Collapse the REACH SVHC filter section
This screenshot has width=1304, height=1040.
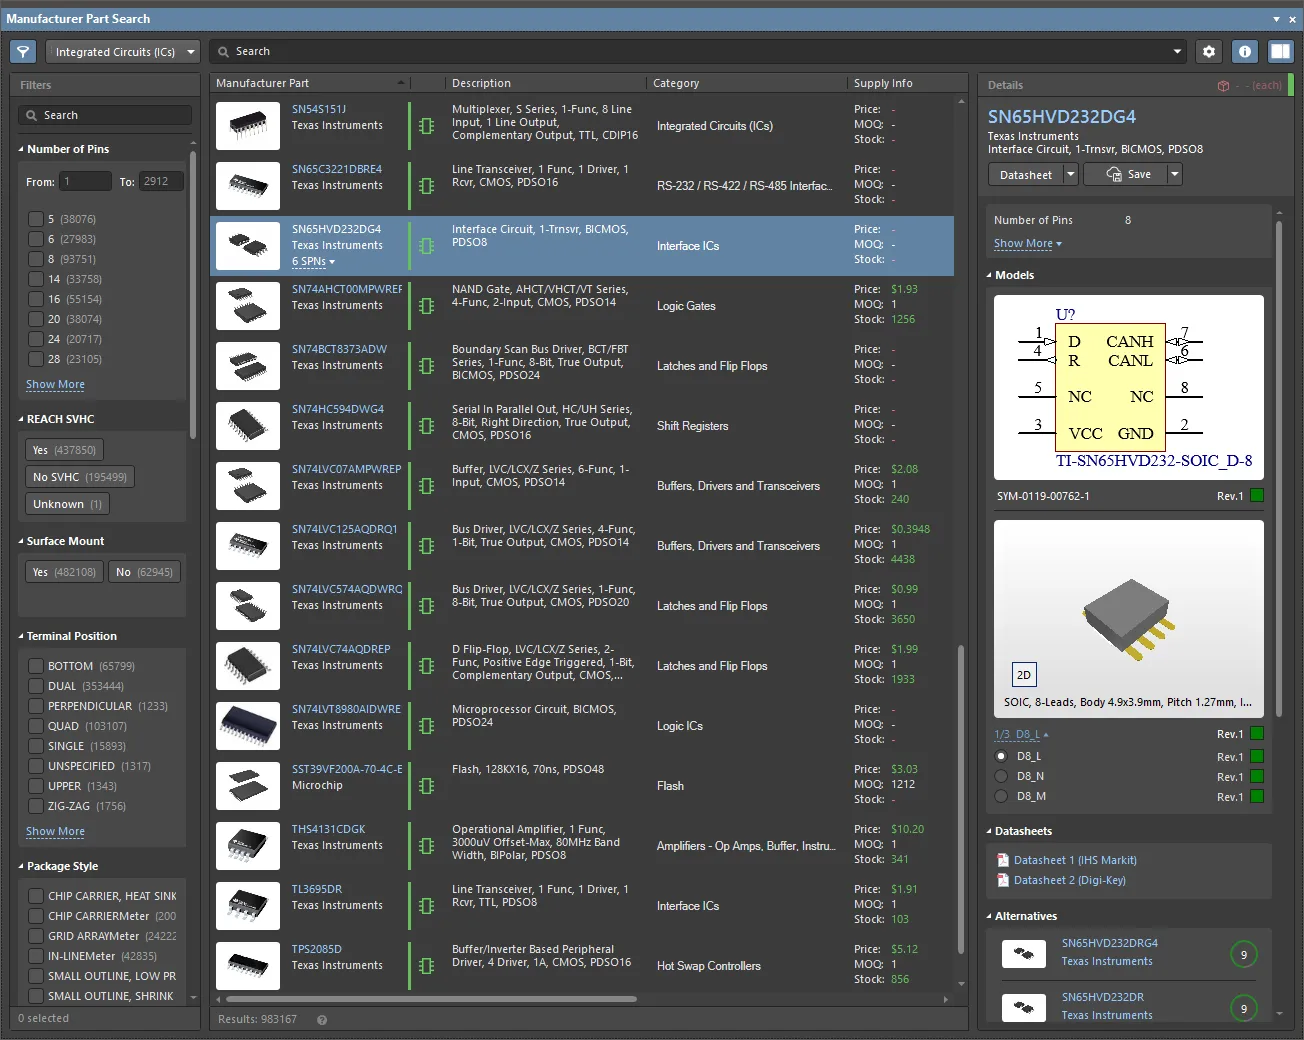point(21,419)
